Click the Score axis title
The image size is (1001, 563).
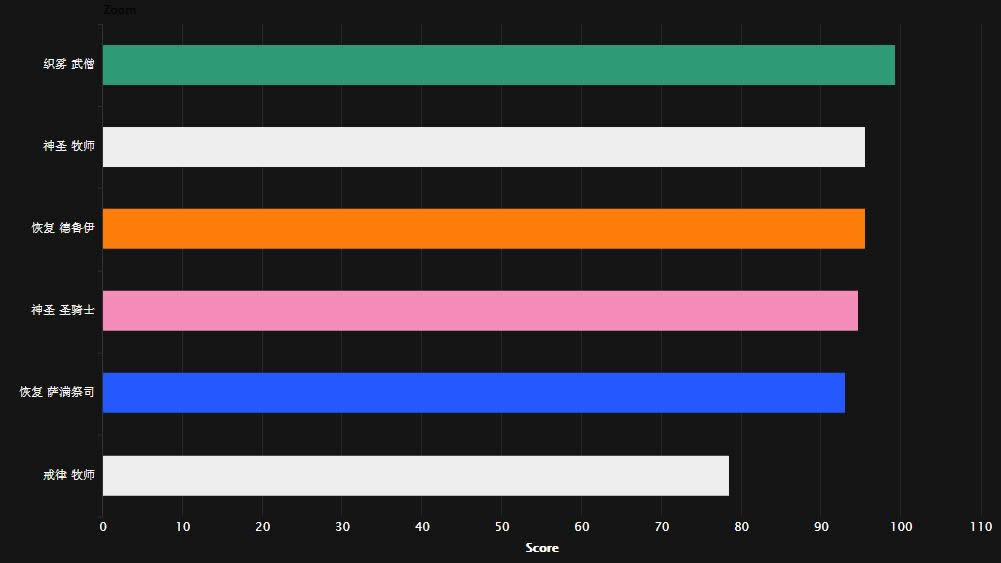542,548
